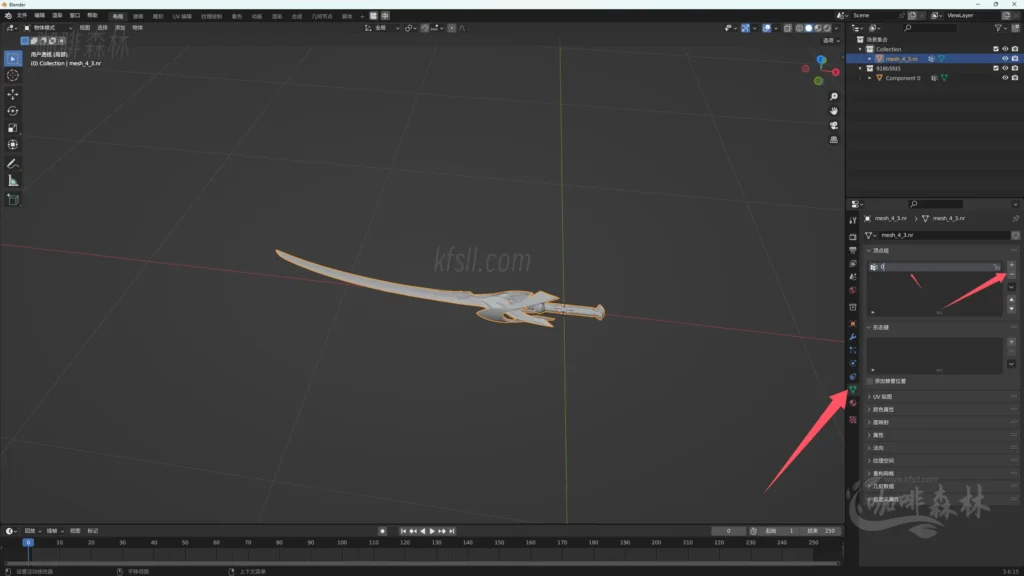Viewport: 1024px width, 576px height.
Task: Hide mesh_4_3.nr with its eye toggle
Action: coord(1005,58)
